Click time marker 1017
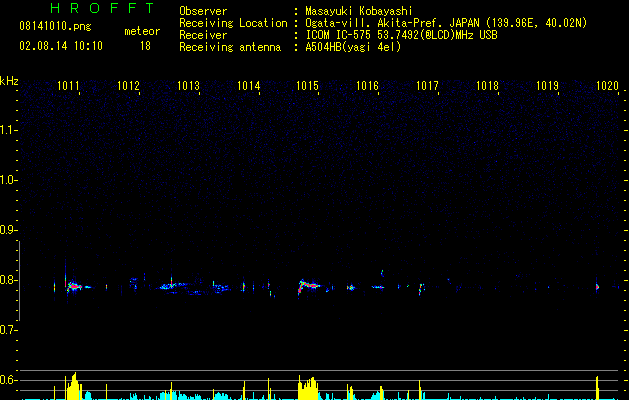Viewport: 629px width, 400px height. [x=427, y=86]
